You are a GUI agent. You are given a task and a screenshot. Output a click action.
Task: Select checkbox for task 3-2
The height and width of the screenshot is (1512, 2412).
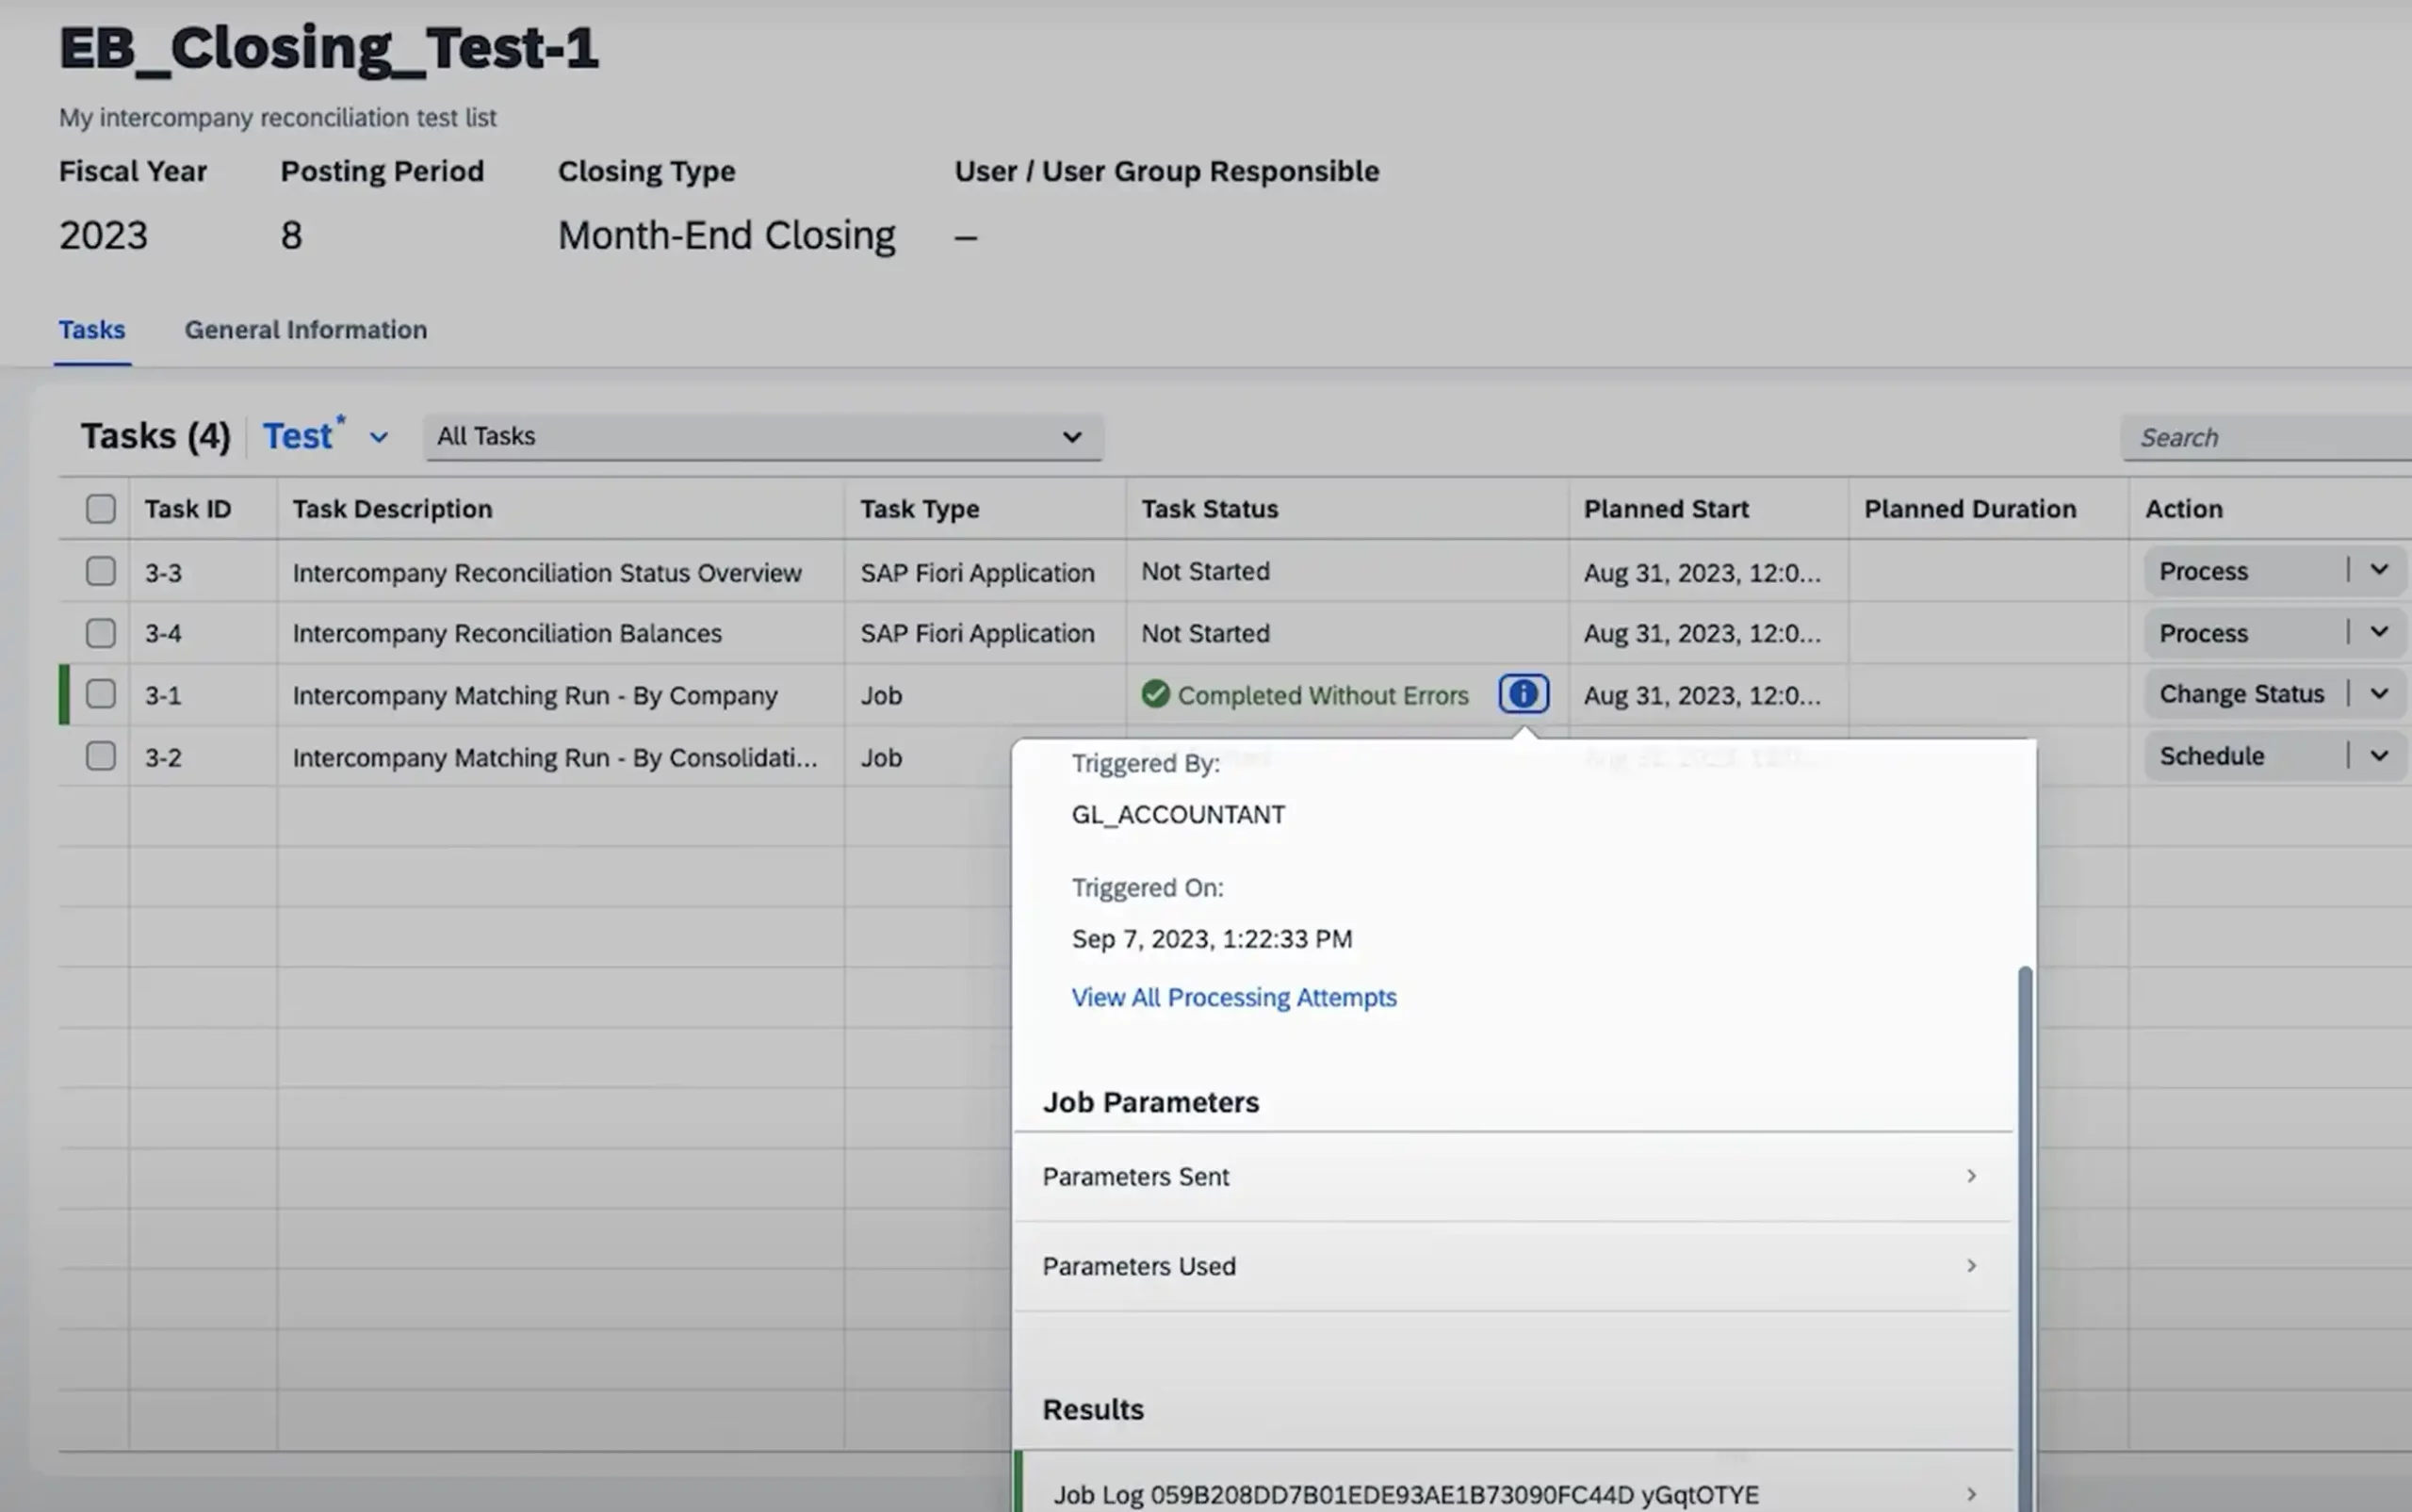[x=101, y=756]
